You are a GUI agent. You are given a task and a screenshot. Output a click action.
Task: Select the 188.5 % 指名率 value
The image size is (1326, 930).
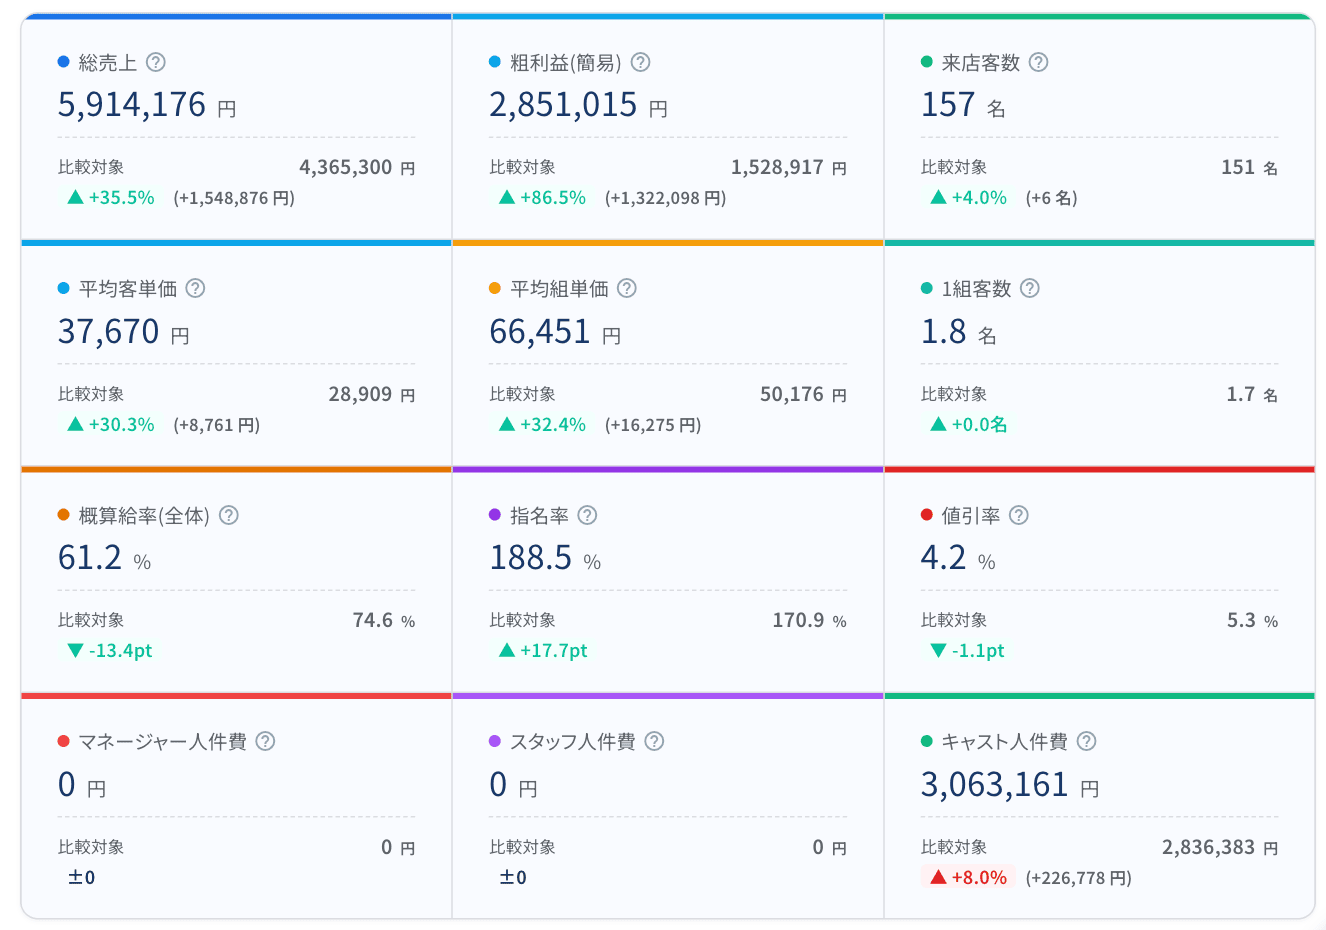(x=545, y=558)
